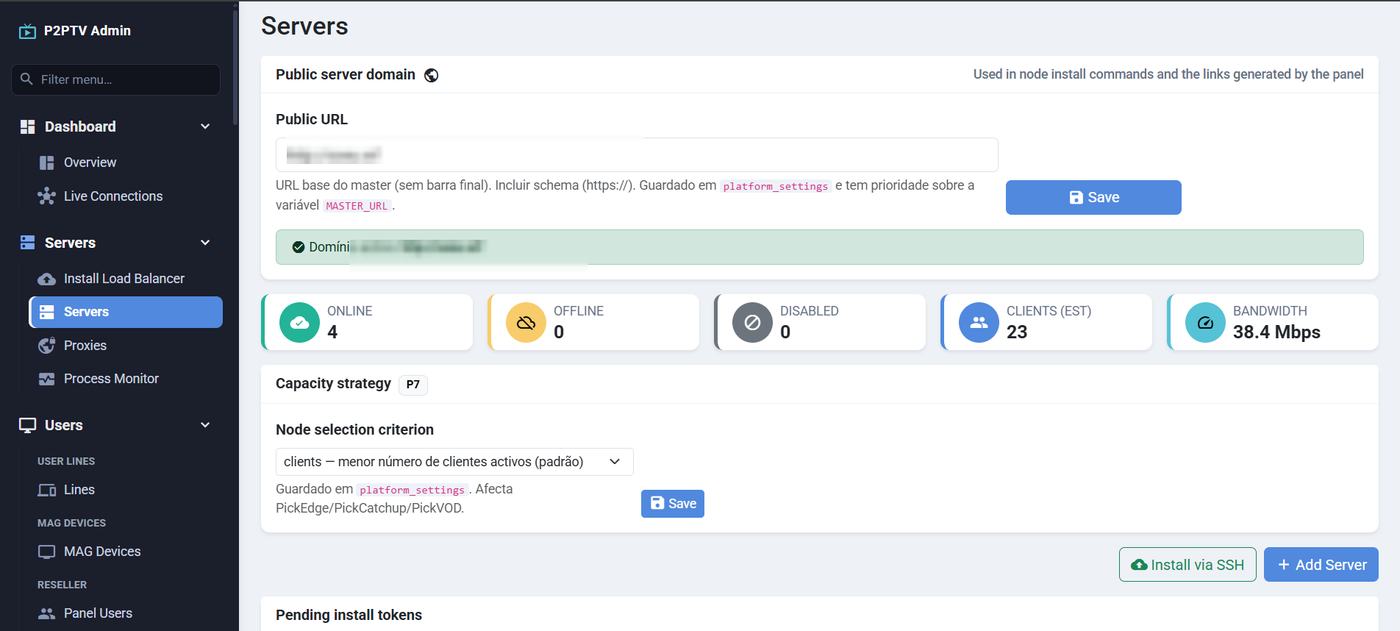The height and width of the screenshot is (631, 1400).
Task: Click the MAG Devices screen icon
Action: [x=46, y=552]
